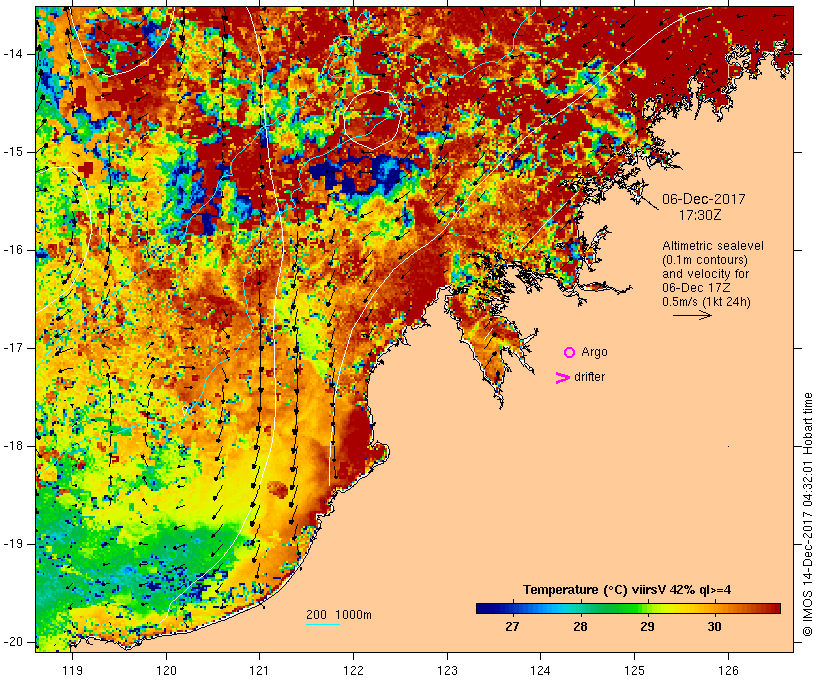Image resolution: width=820 pixels, height=680 pixels.
Task: Click the '27' colorbar tick label
Action: tap(512, 627)
